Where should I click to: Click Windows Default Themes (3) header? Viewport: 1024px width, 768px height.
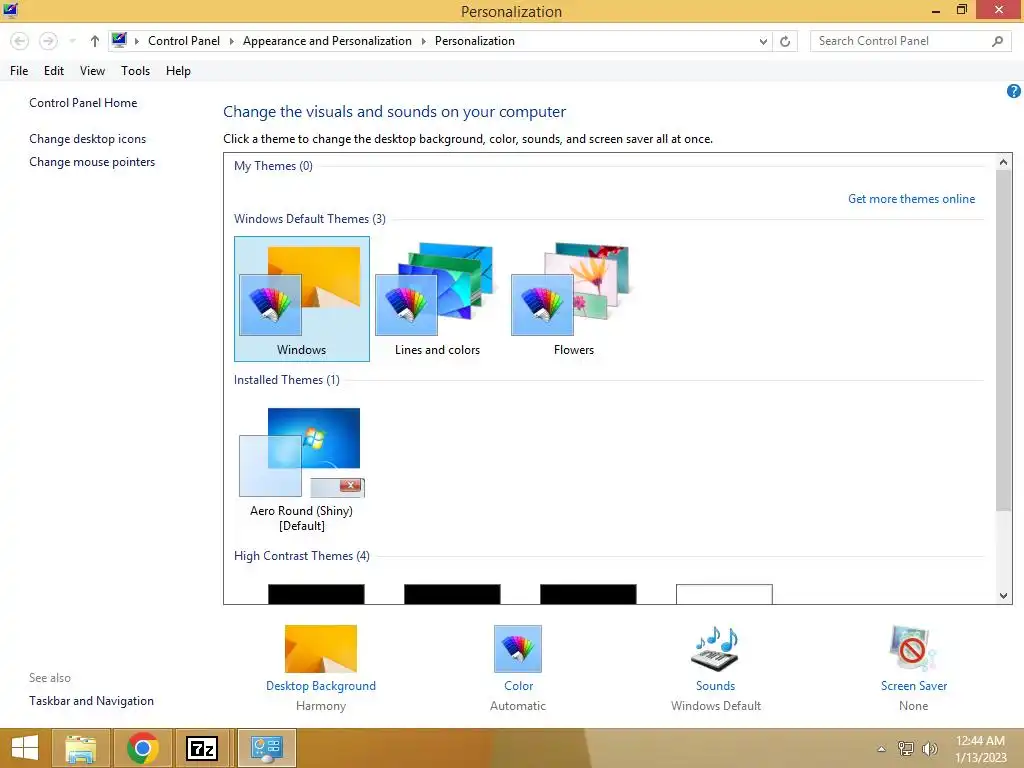[x=310, y=219]
